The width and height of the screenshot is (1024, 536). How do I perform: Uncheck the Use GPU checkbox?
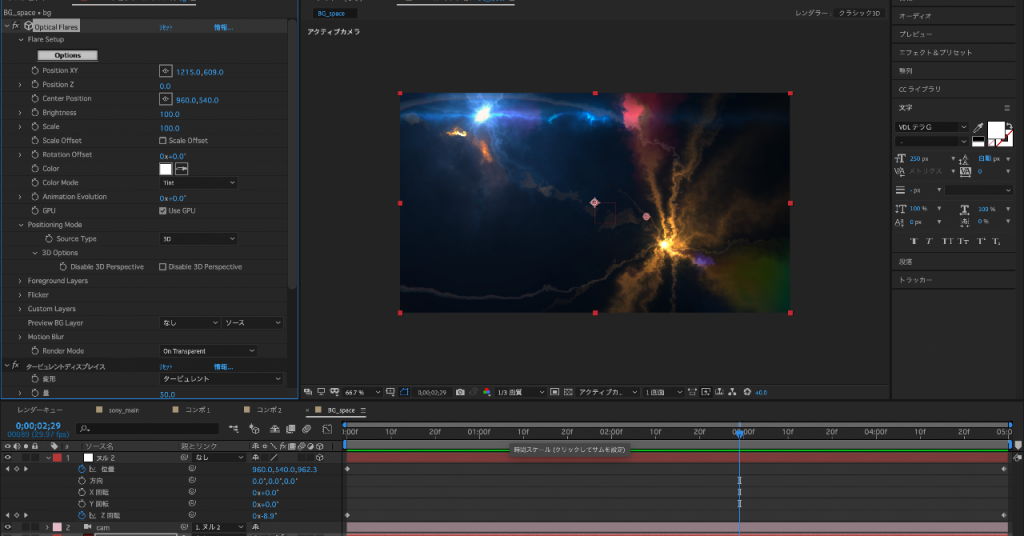click(x=163, y=210)
